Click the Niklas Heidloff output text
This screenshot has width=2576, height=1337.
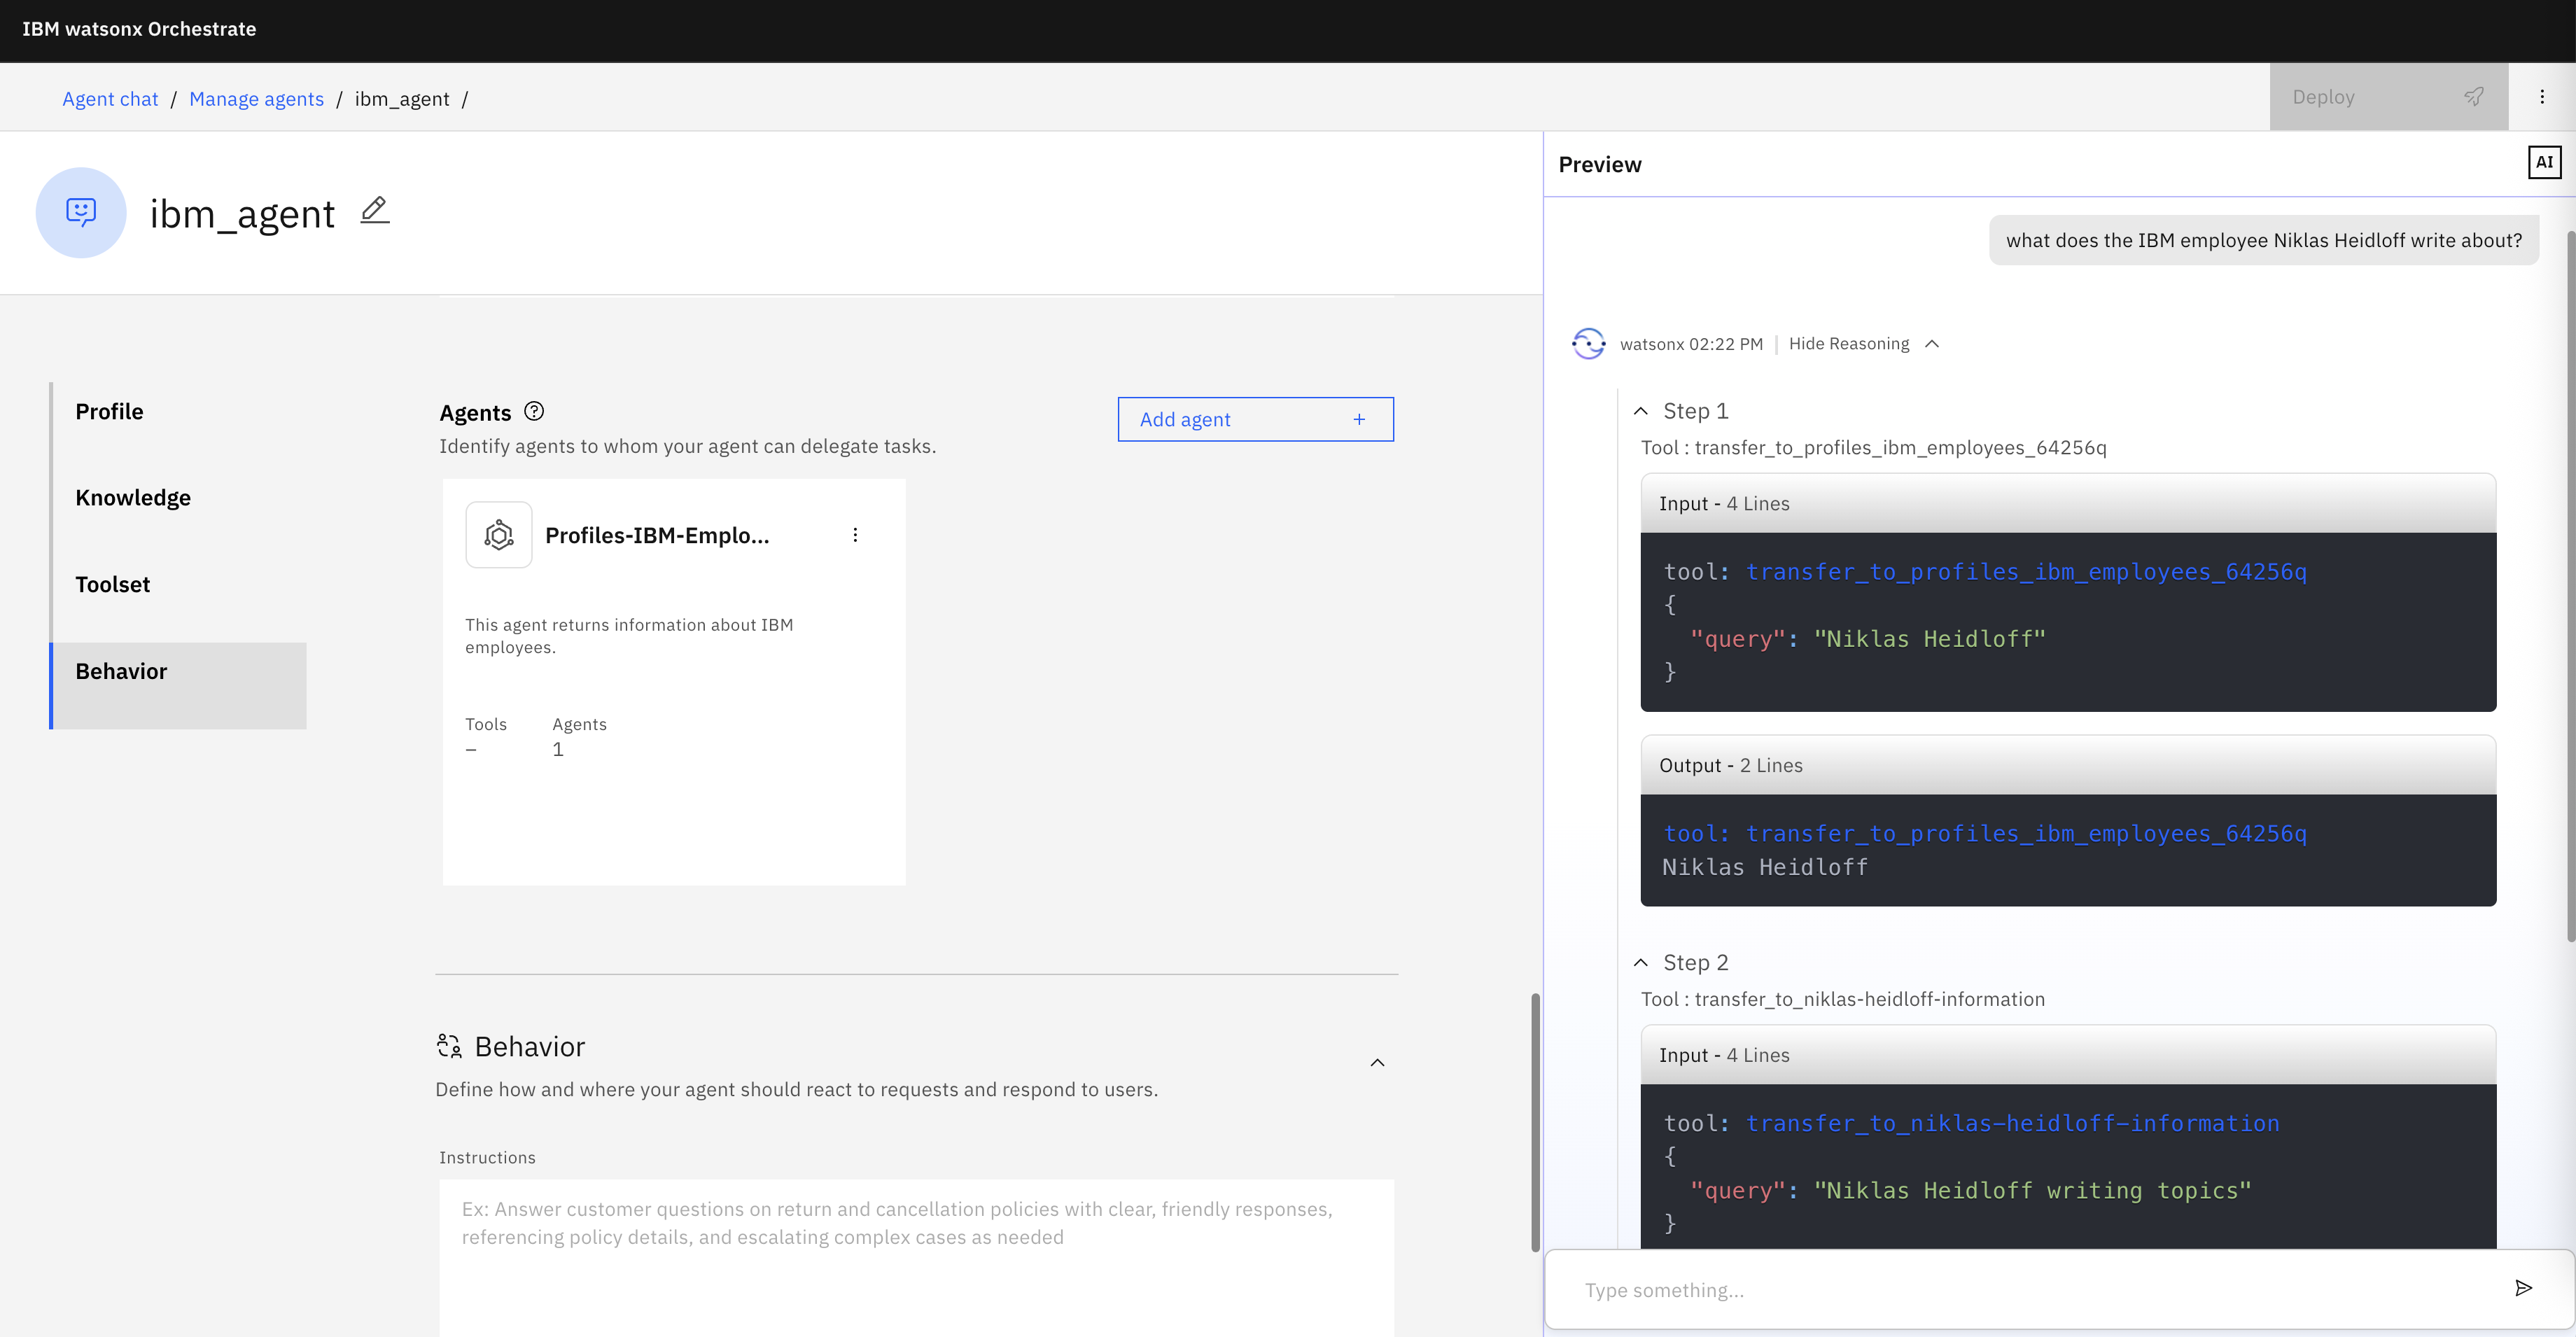(1764, 867)
